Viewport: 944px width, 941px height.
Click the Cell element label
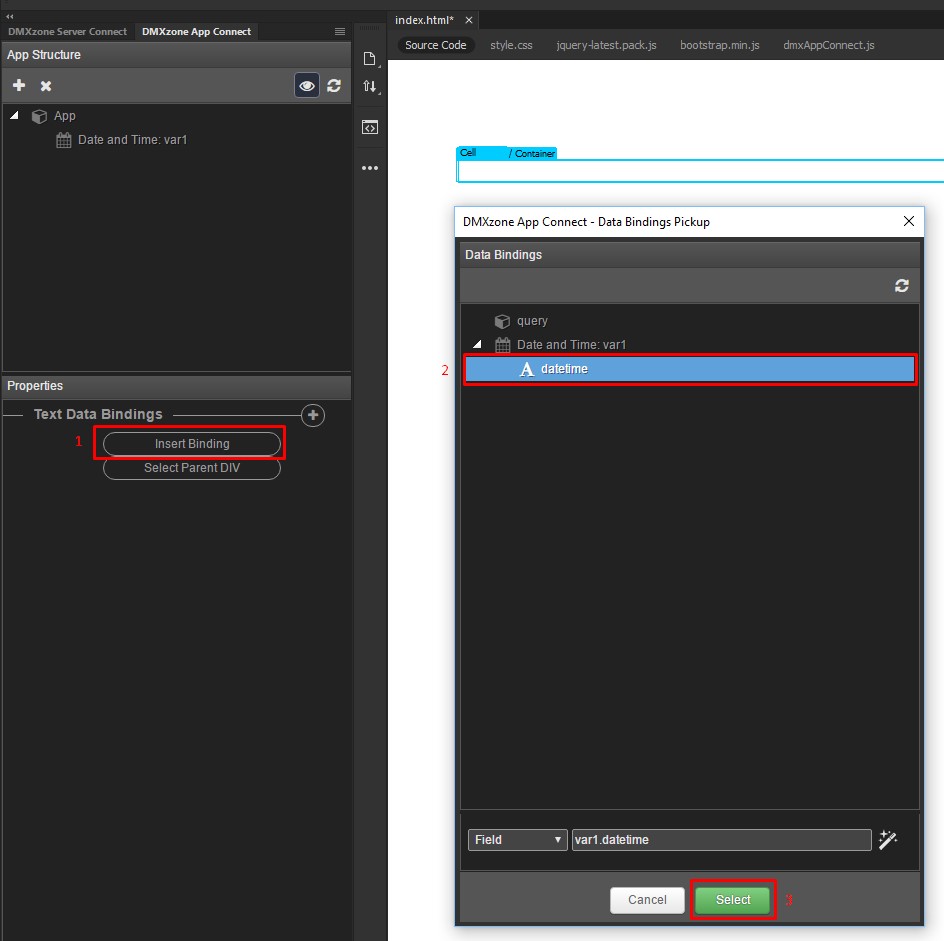pos(468,153)
